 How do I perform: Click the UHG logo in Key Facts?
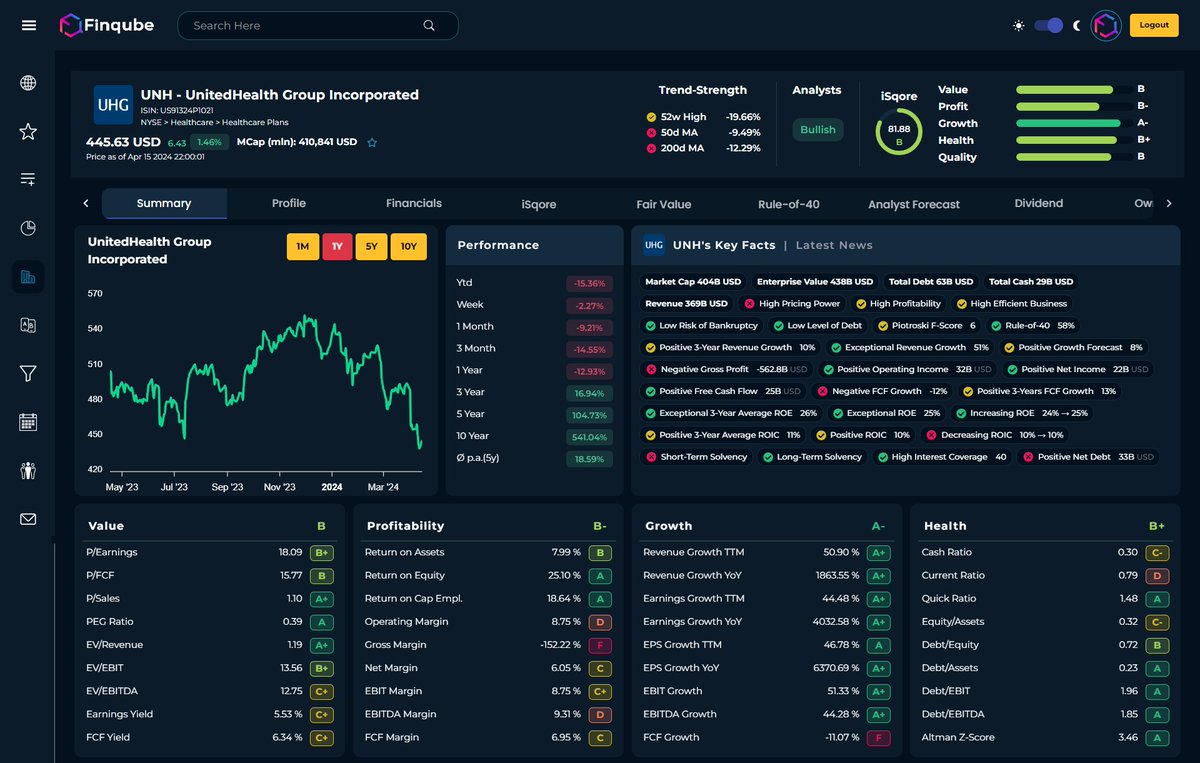[x=654, y=245]
